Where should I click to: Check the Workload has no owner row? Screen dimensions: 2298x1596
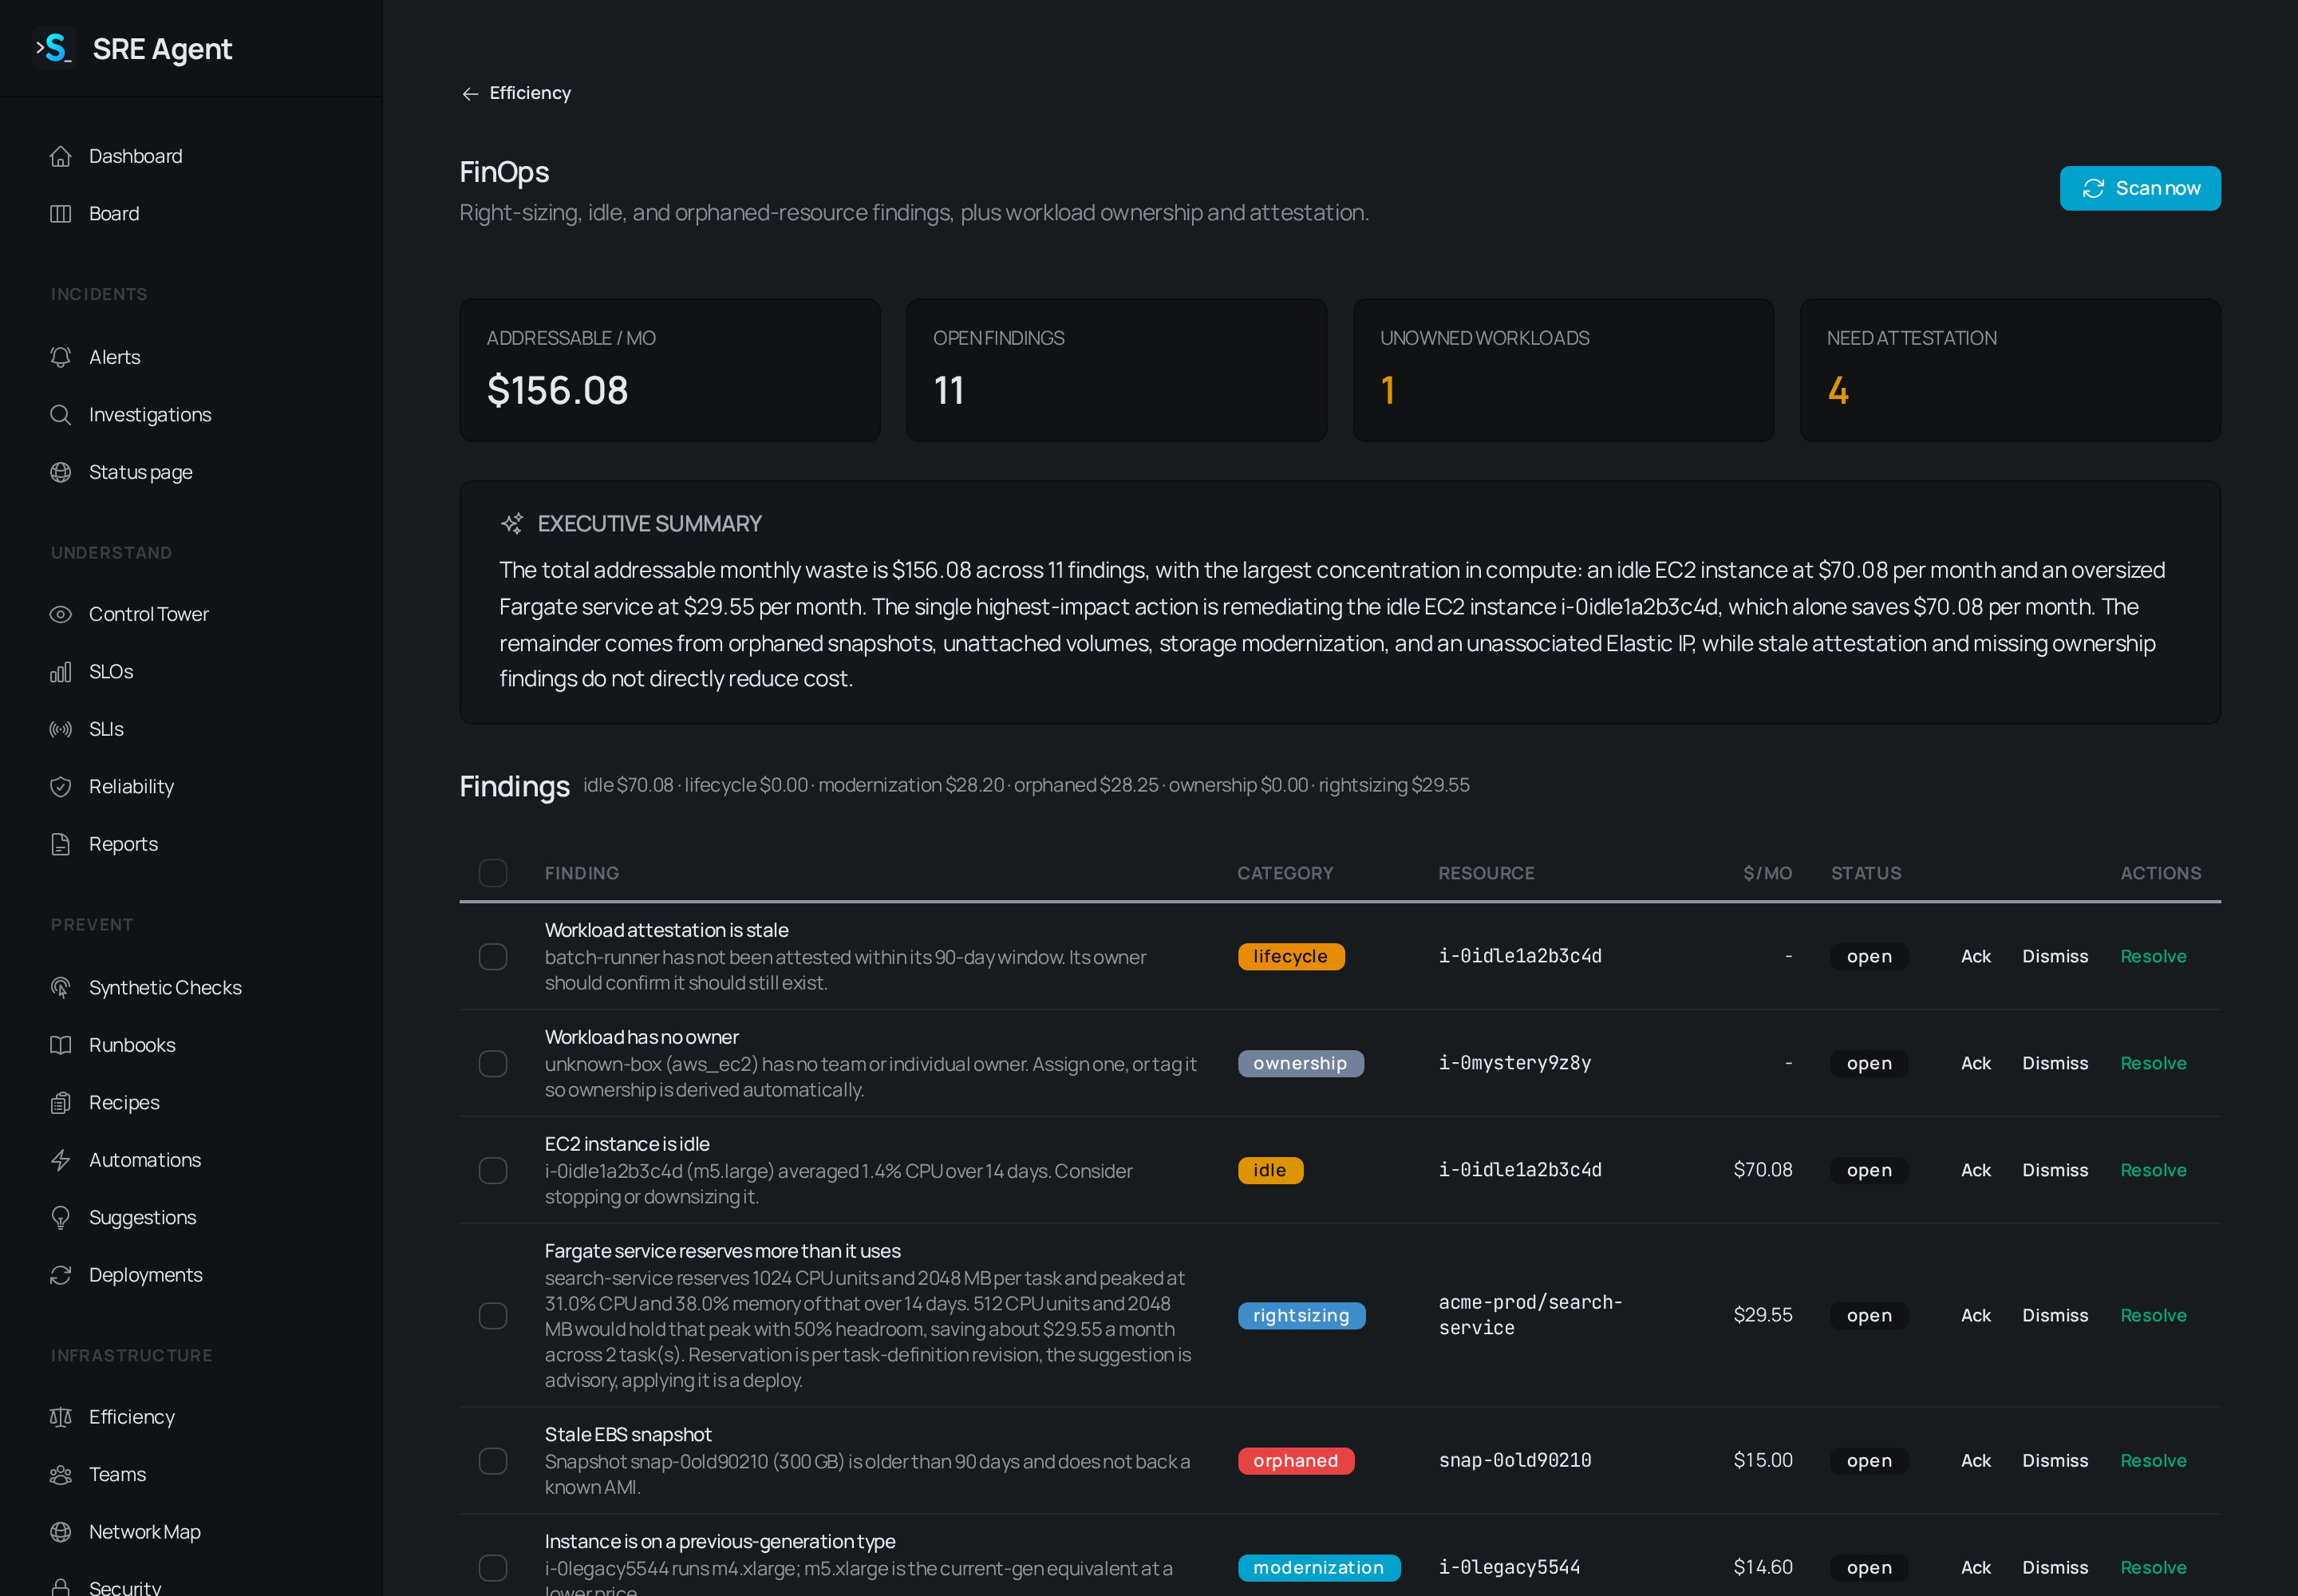click(x=493, y=1063)
